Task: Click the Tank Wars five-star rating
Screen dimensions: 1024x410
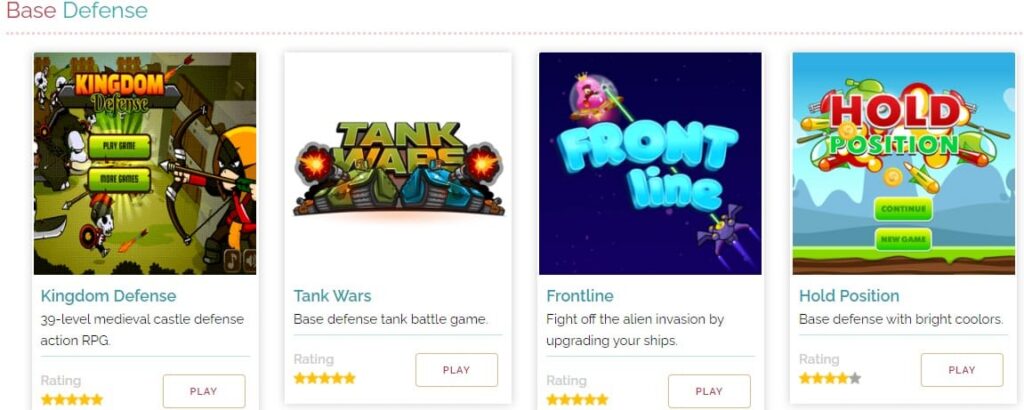Action: pyautogui.click(x=325, y=378)
